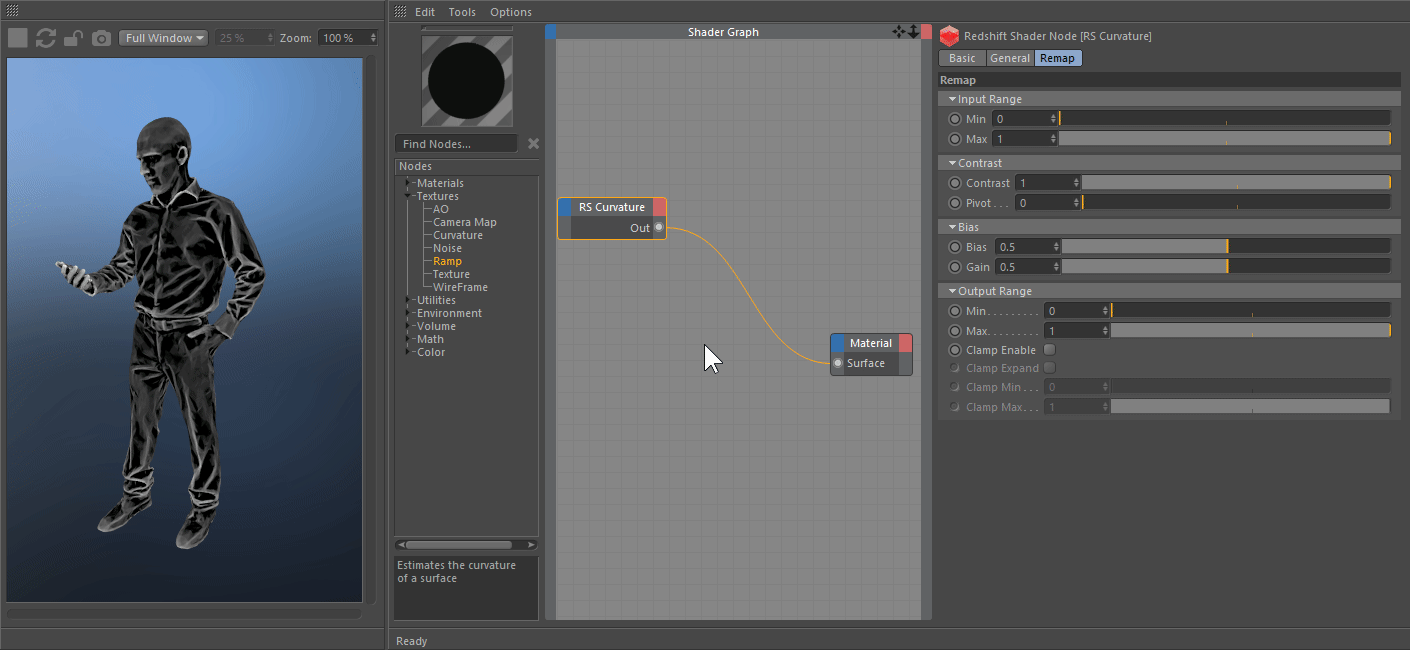
Task: Toggle the Bias animation dot
Action: (954, 247)
